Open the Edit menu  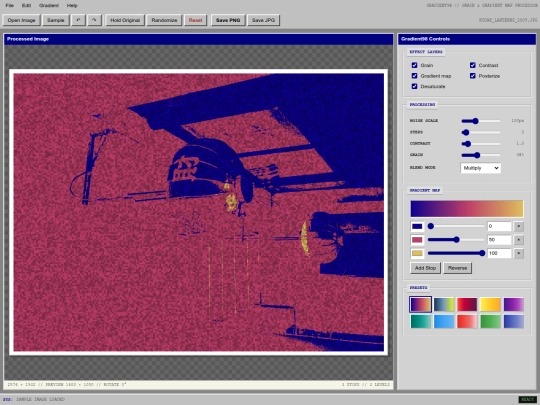[x=26, y=6]
